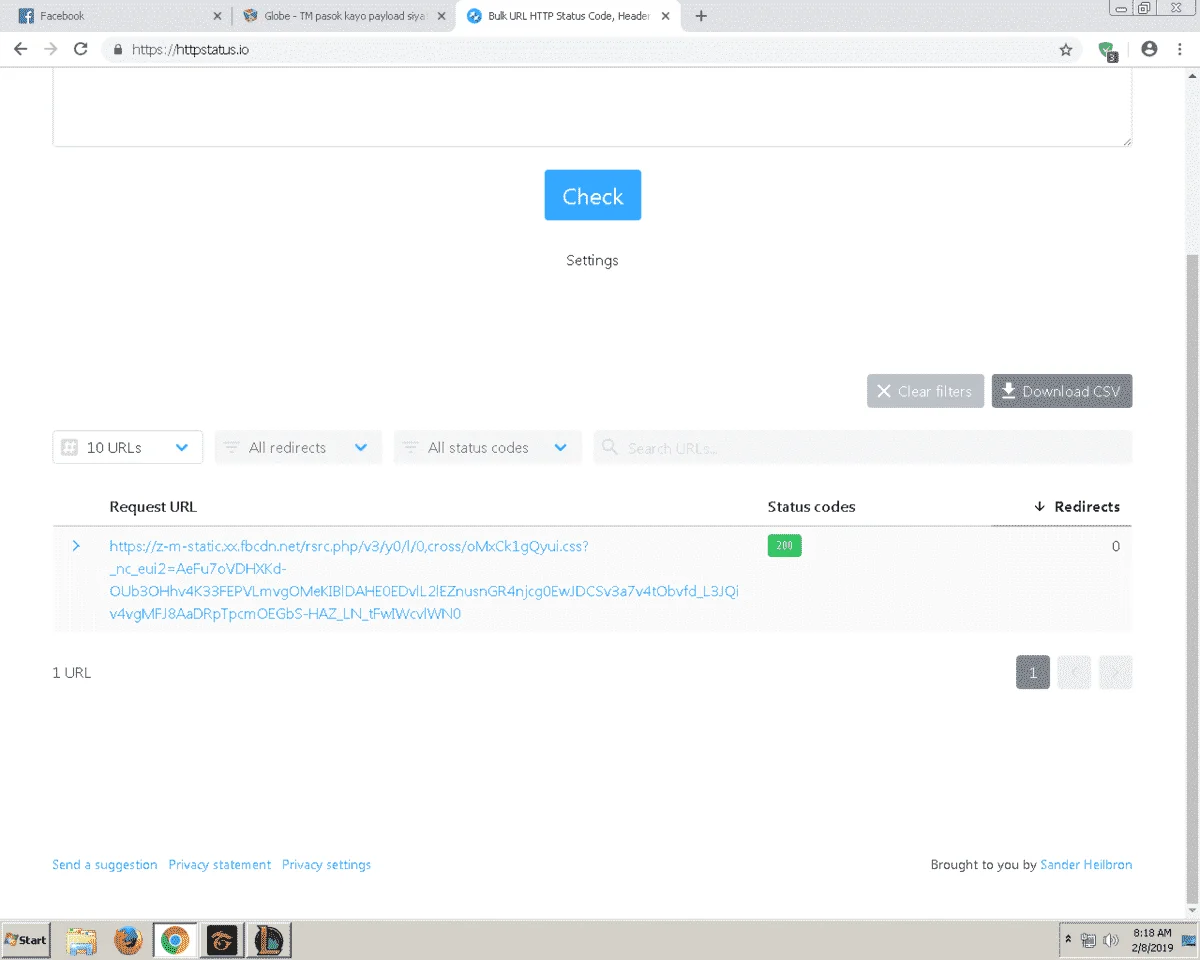Click the Download CSV button
This screenshot has height=960, width=1200.
point(1061,391)
